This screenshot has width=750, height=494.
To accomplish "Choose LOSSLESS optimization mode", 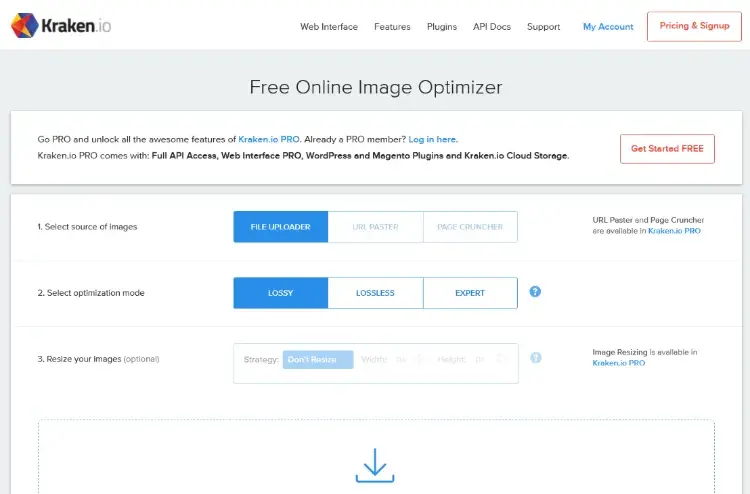I will [x=375, y=293].
